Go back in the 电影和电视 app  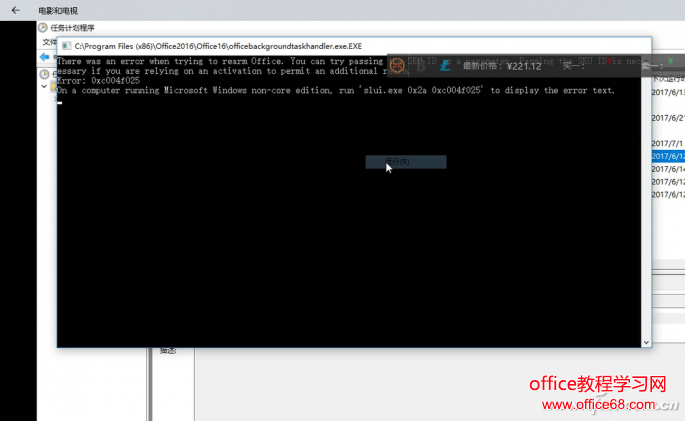(15, 10)
